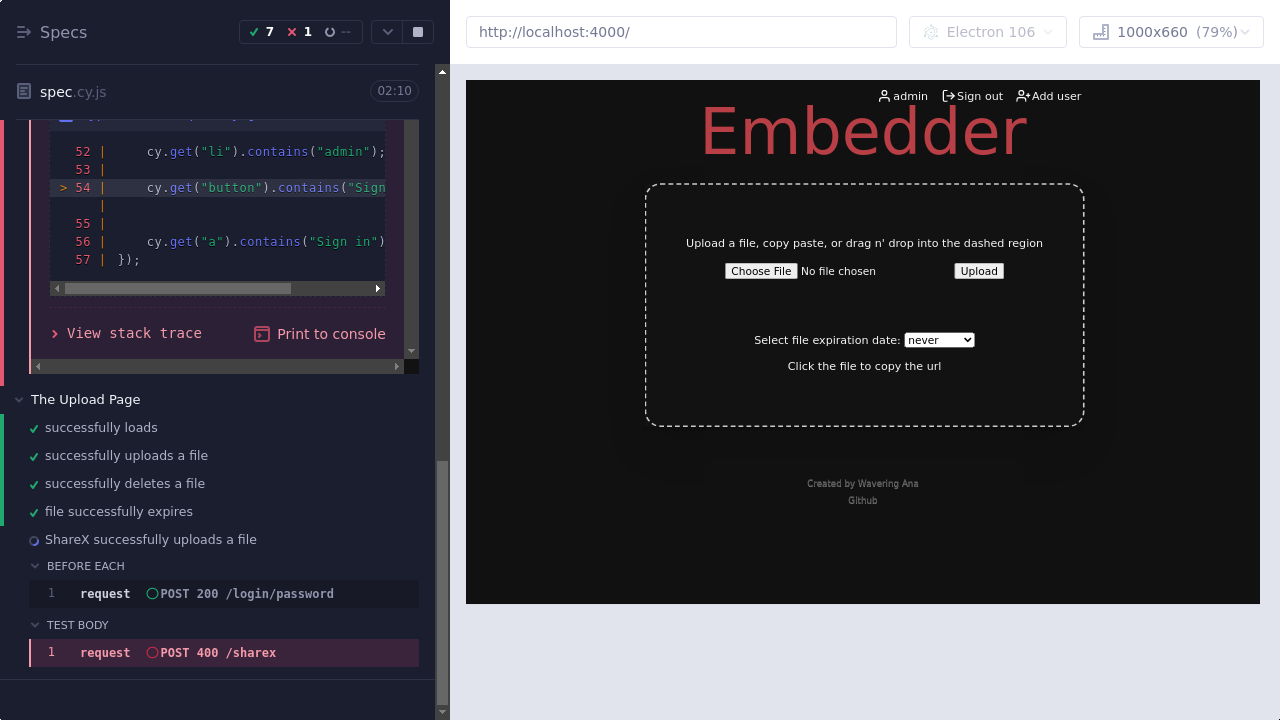Viewport: 1280px width, 720px height.
Task: Click the spec file document icon
Action: (x=24, y=91)
